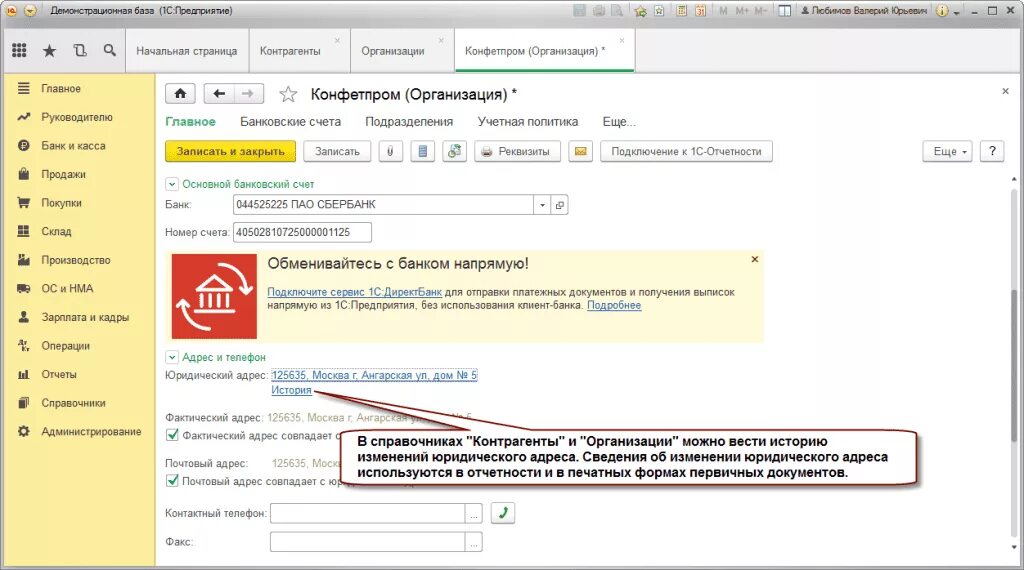
Task: Open Подразделения form section
Action: click(x=409, y=121)
